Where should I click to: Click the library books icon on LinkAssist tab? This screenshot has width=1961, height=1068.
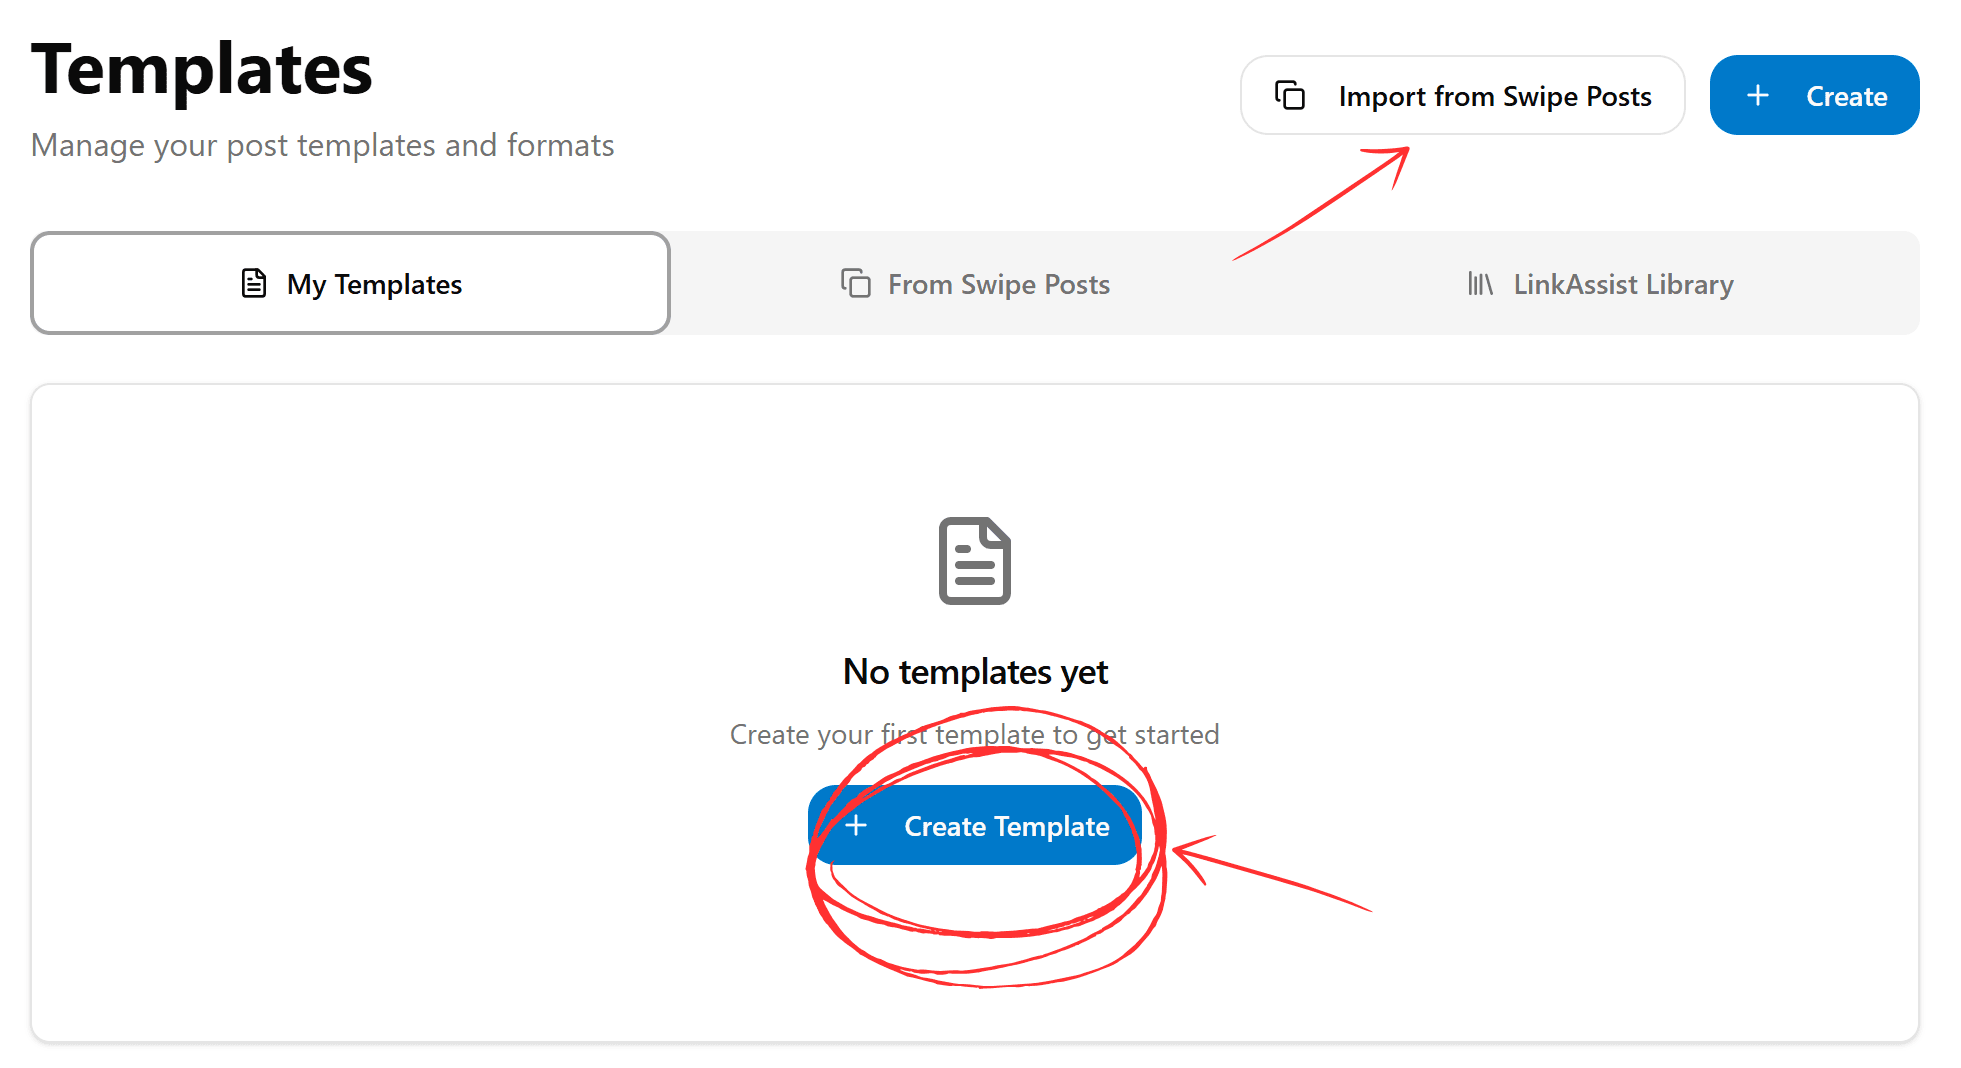click(1480, 283)
